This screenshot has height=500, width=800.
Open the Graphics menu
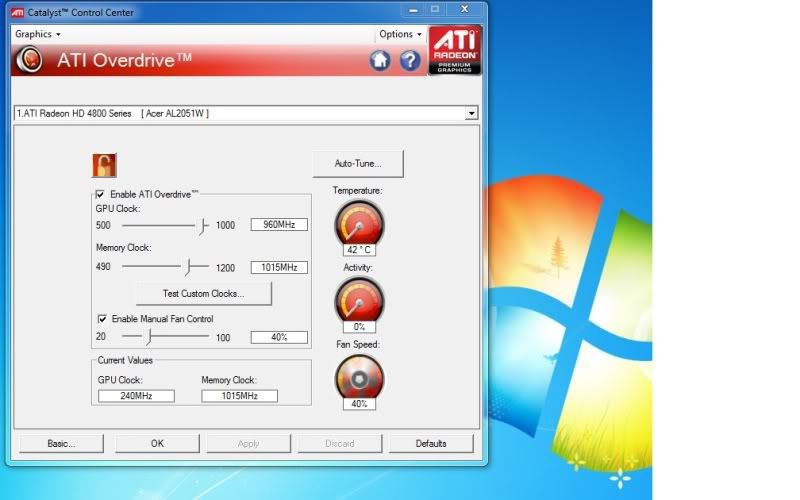click(x=38, y=34)
